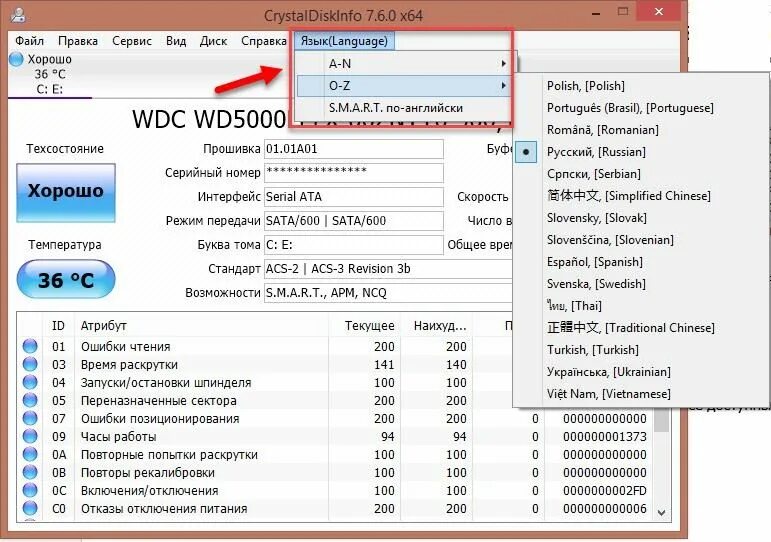The image size is (771, 542).
Task: Click current value 141 in Время раскрутки row
Action: [x=384, y=365]
